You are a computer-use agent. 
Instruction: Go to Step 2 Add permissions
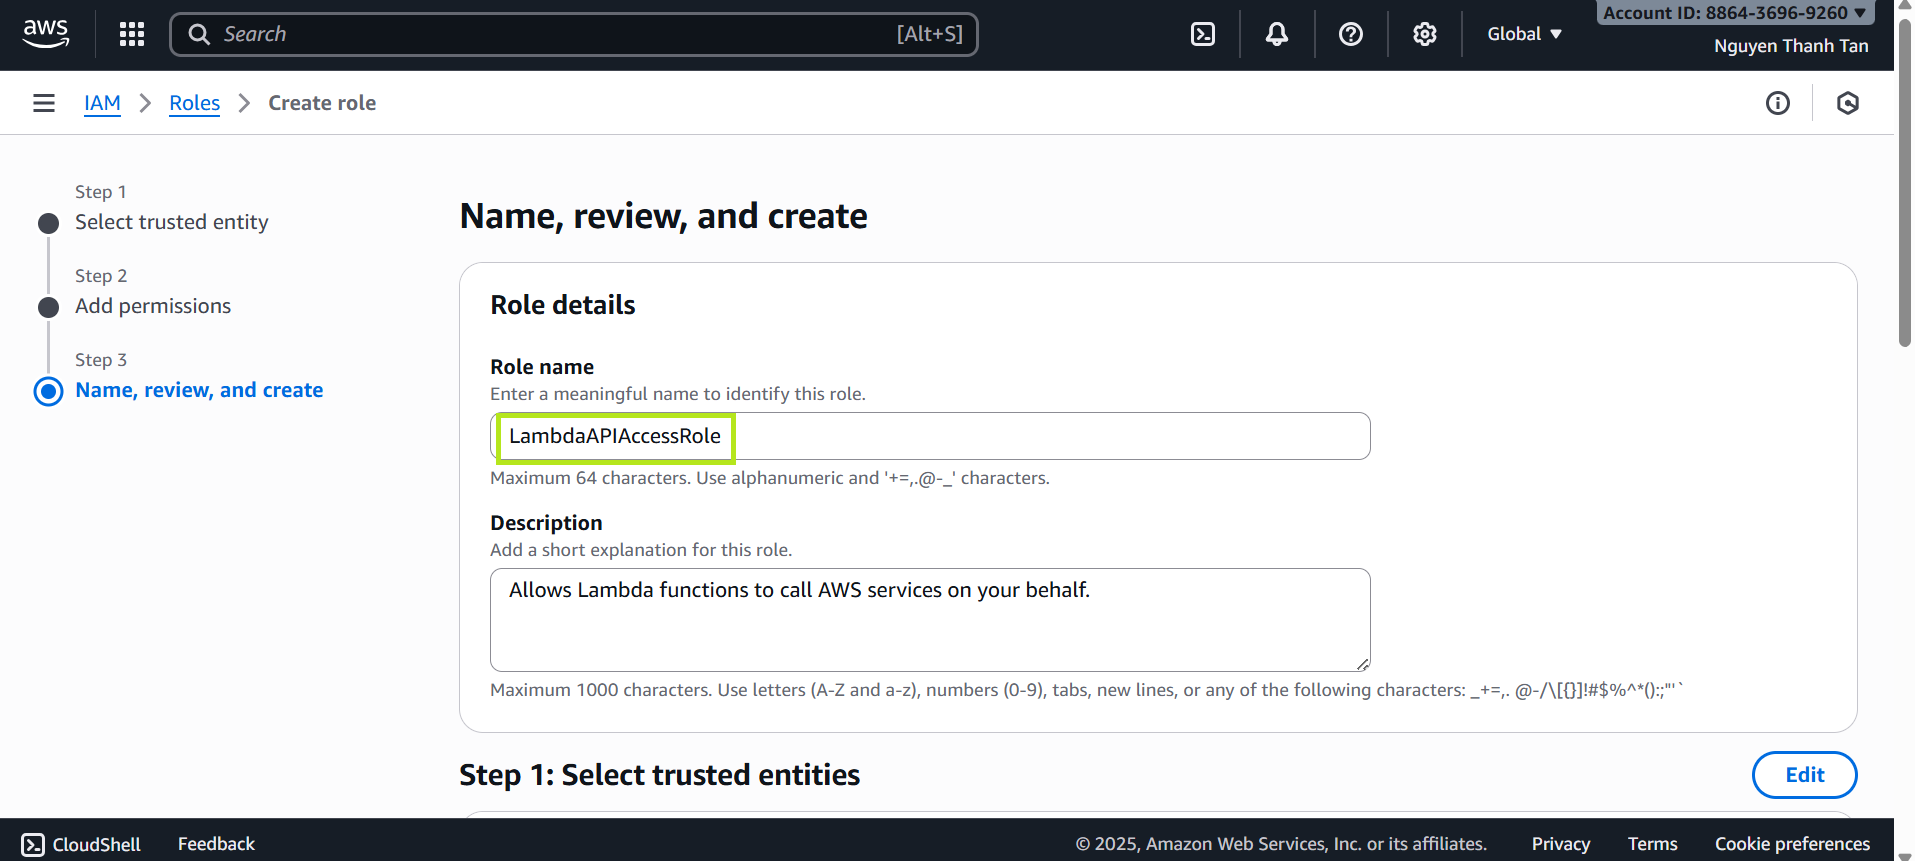point(153,306)
